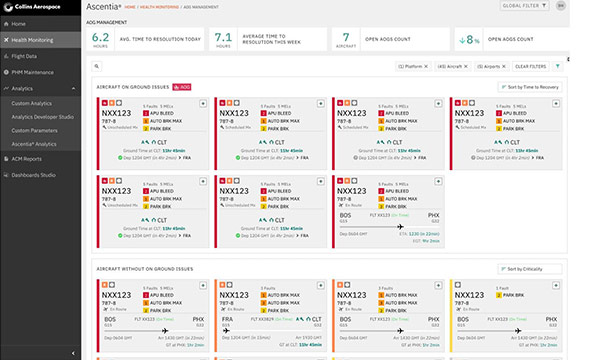Click the user avatar icon at top right
600x360 pixels.
(x=561, y=6)
